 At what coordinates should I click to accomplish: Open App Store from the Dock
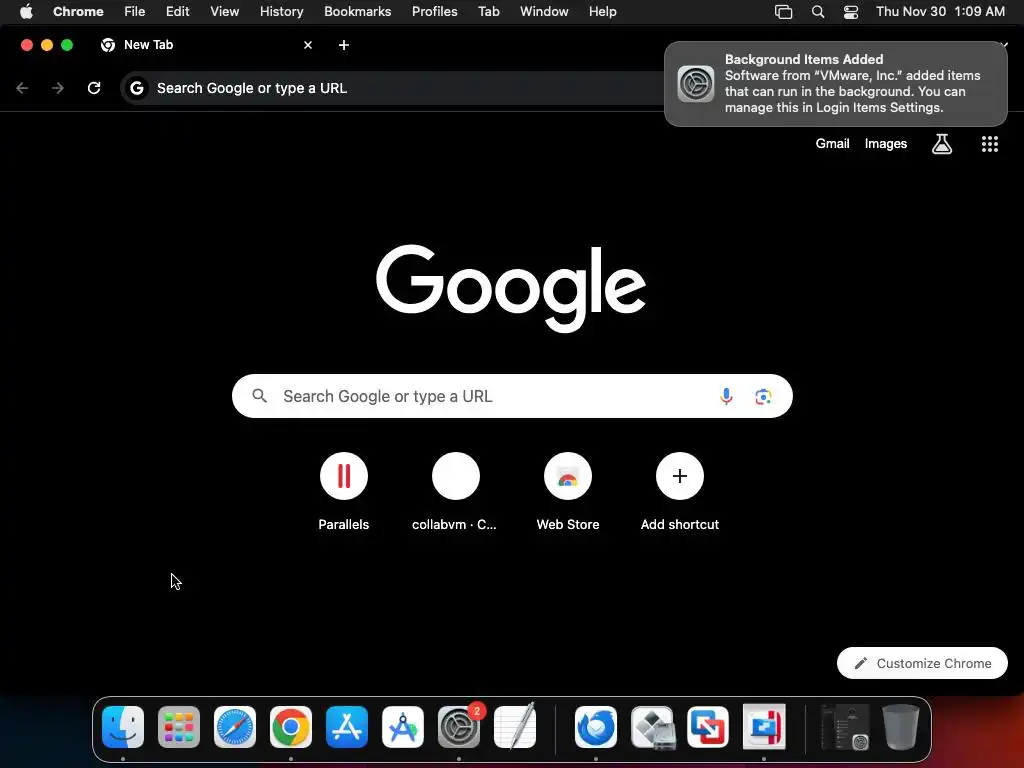coord(347,727)
